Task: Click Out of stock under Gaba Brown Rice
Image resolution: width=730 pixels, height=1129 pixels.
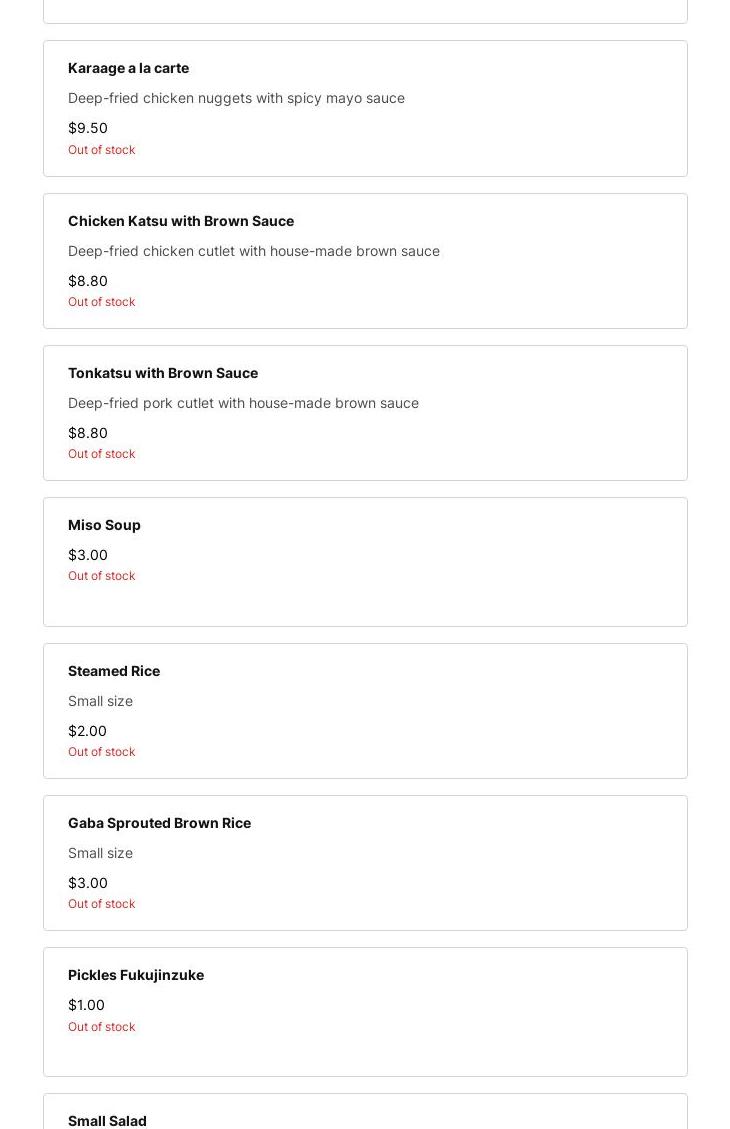Action: (x=101, y=904)
